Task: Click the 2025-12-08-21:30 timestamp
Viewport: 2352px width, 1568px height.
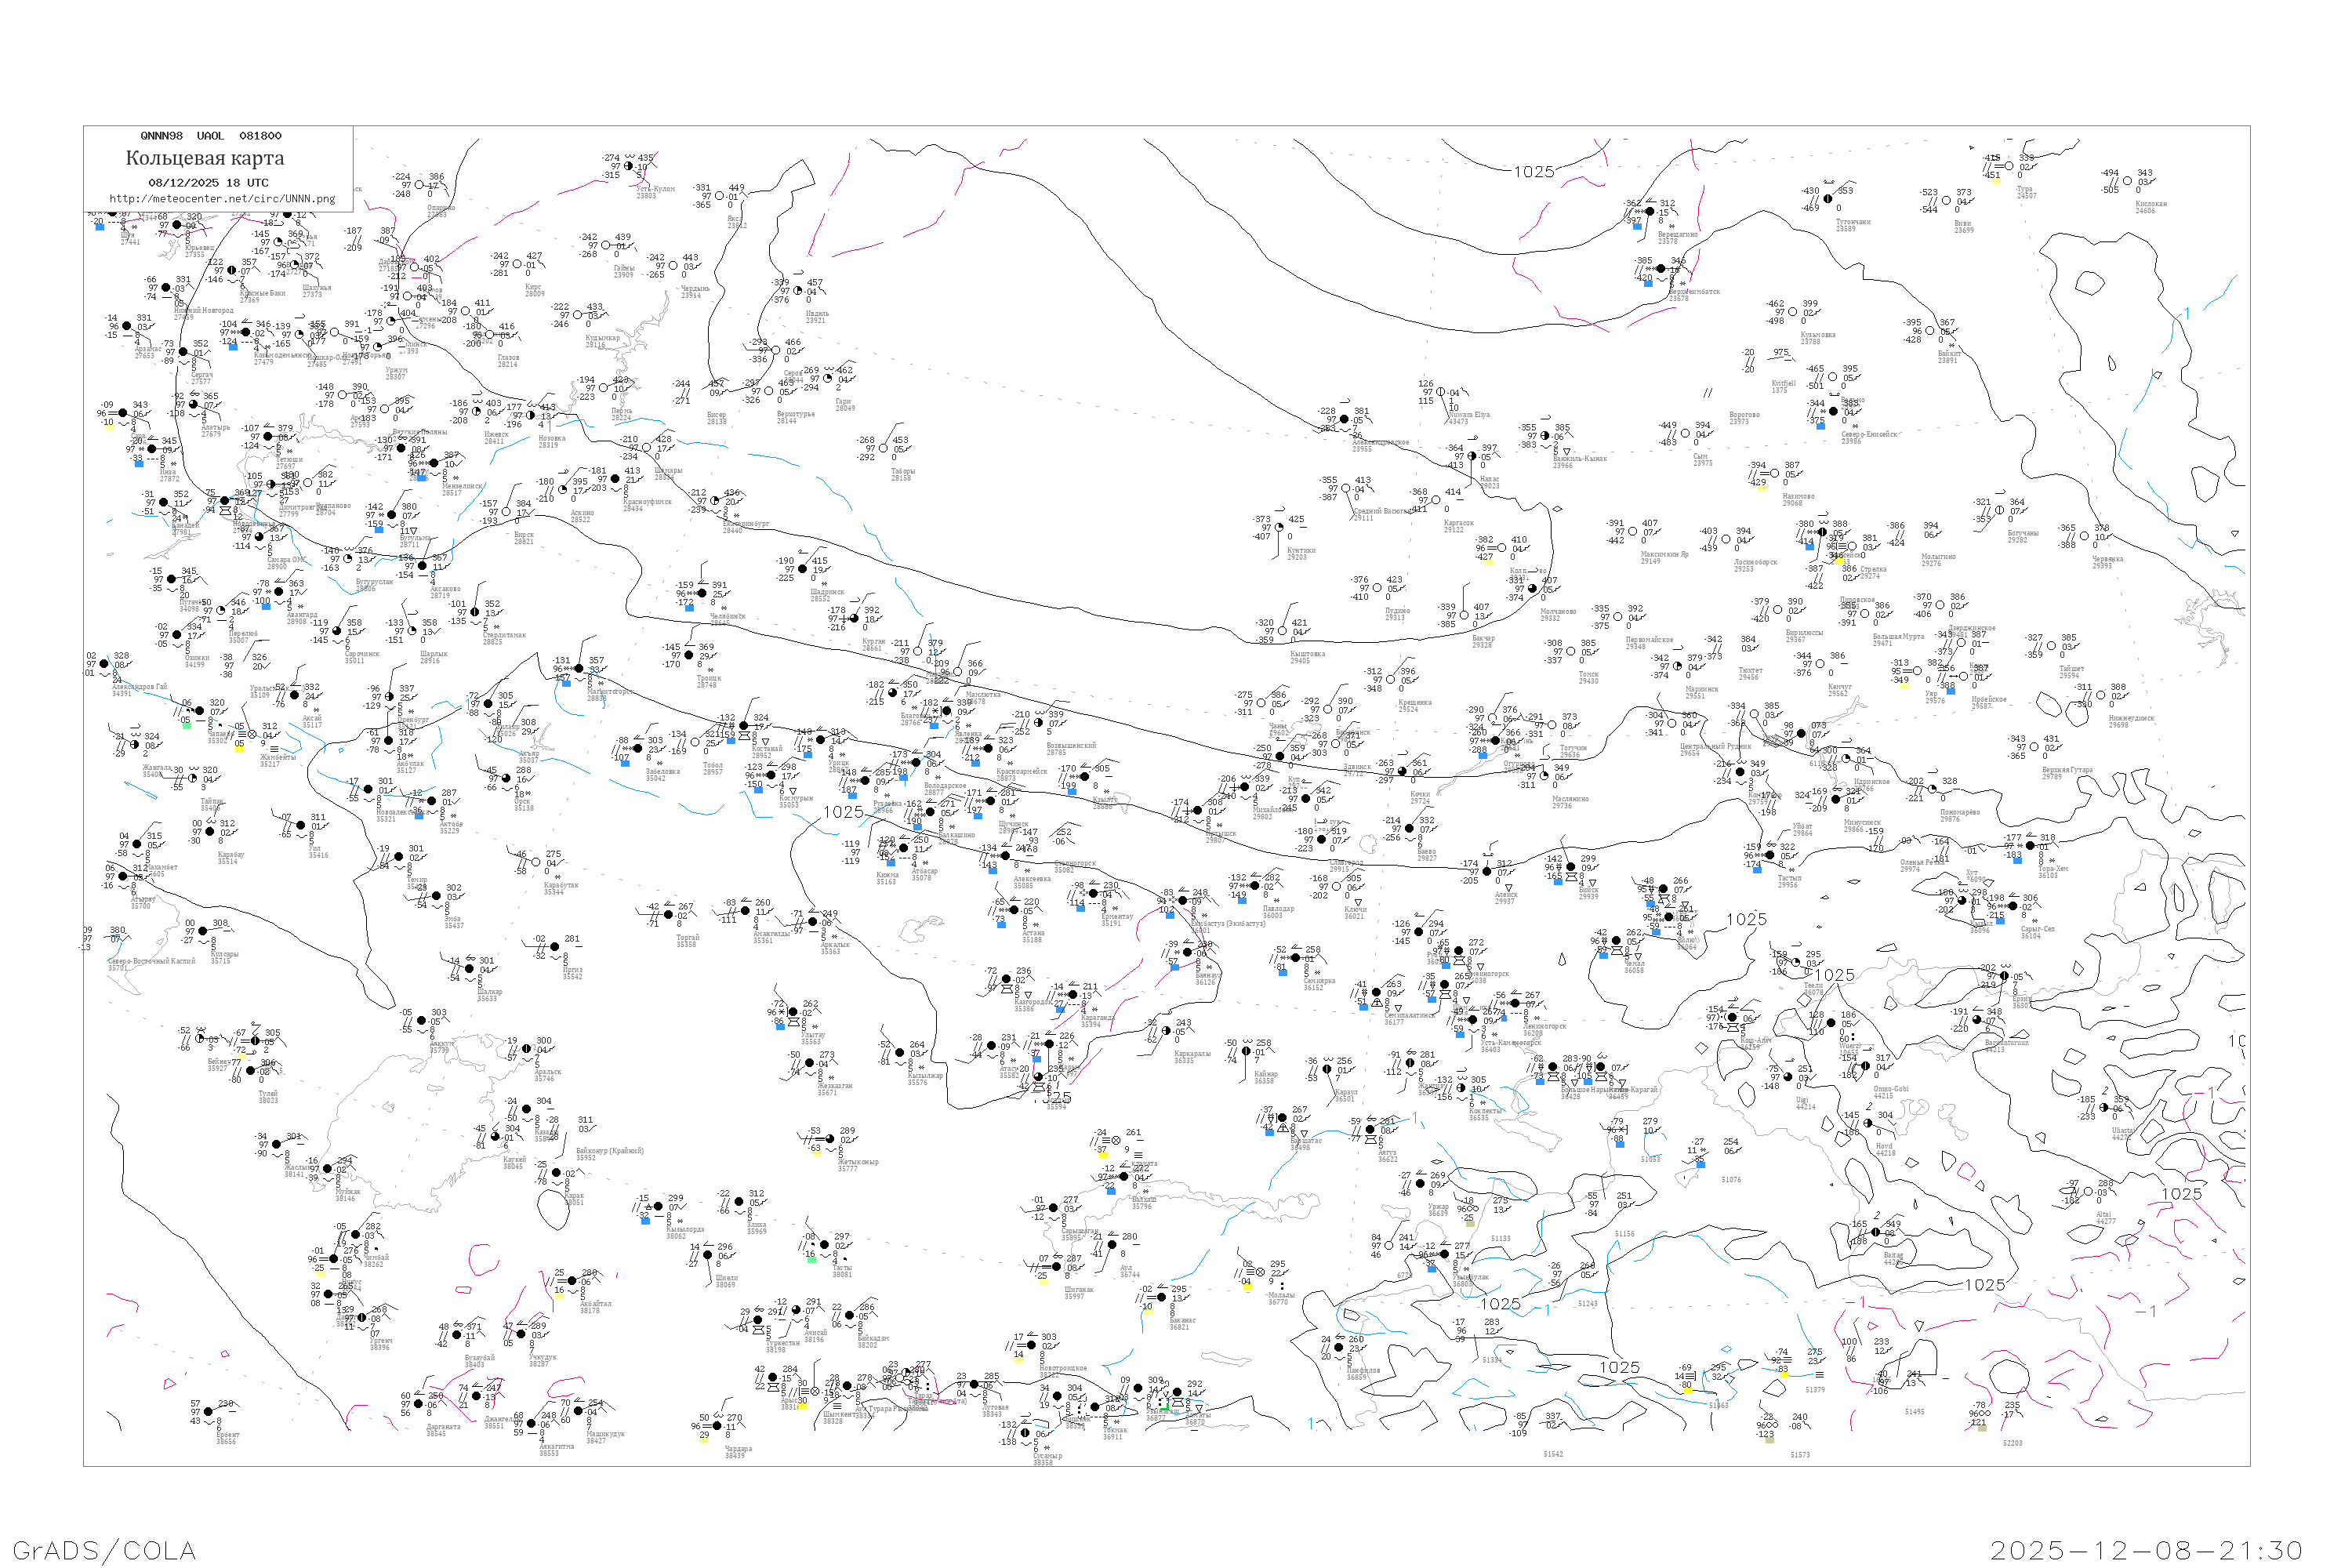Action: pyautogui.click(x=2146, y=1550)
